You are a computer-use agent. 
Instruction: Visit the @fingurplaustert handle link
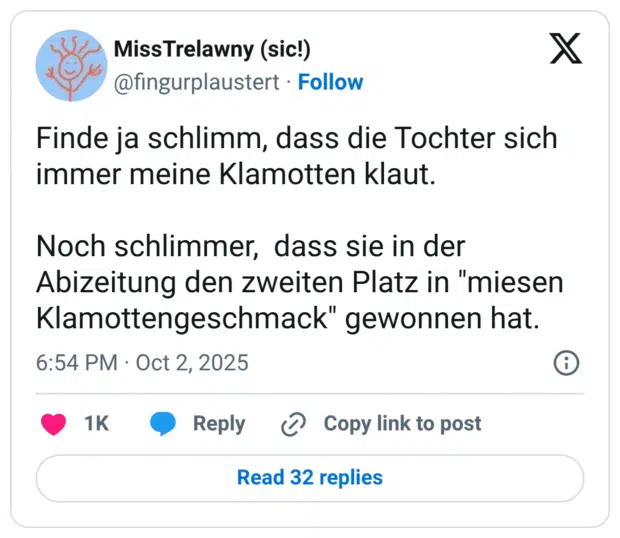tap(195, 82)
